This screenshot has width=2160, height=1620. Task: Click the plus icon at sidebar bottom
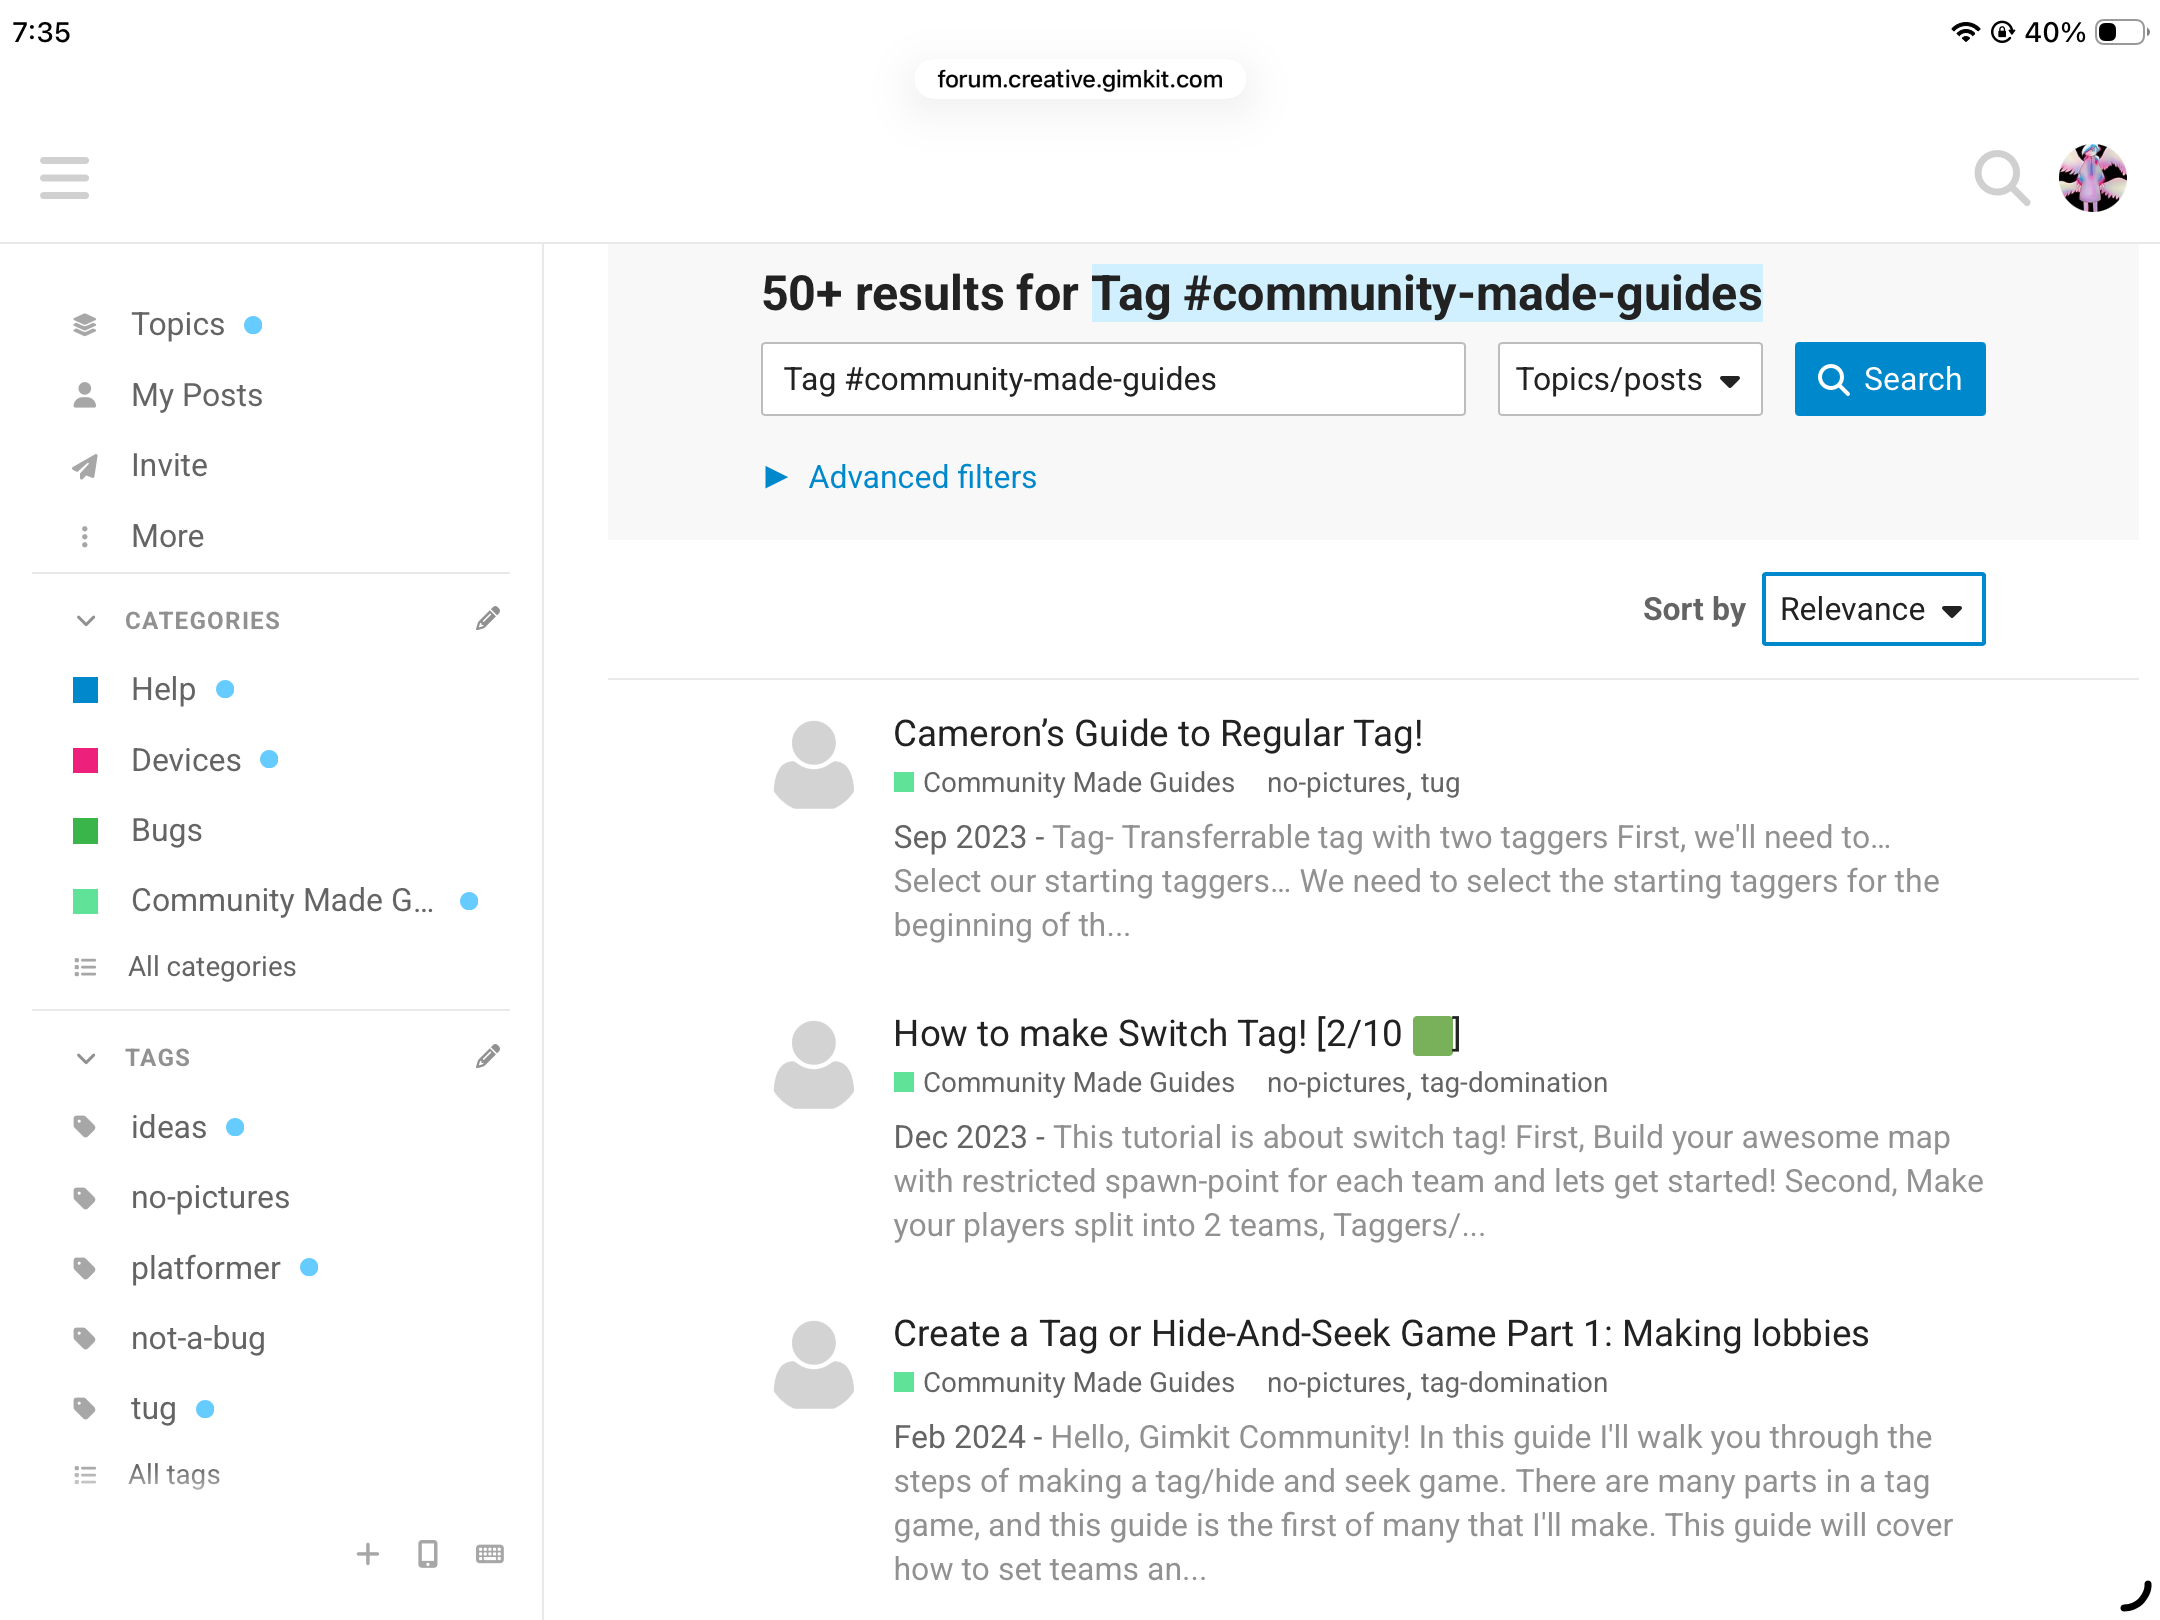(368, 1554)
